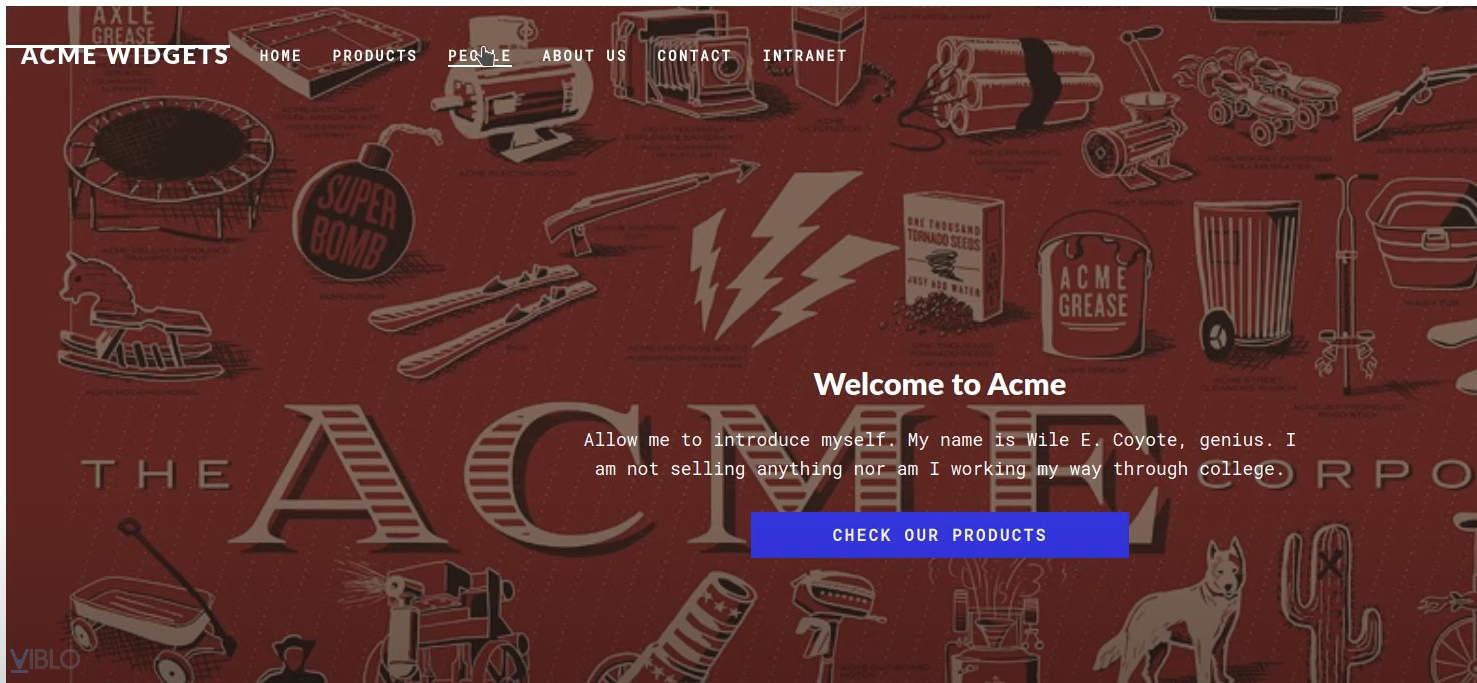Screen dimensions: 1477x683
Task: Click the Check Our Products button
Action: 940,535
